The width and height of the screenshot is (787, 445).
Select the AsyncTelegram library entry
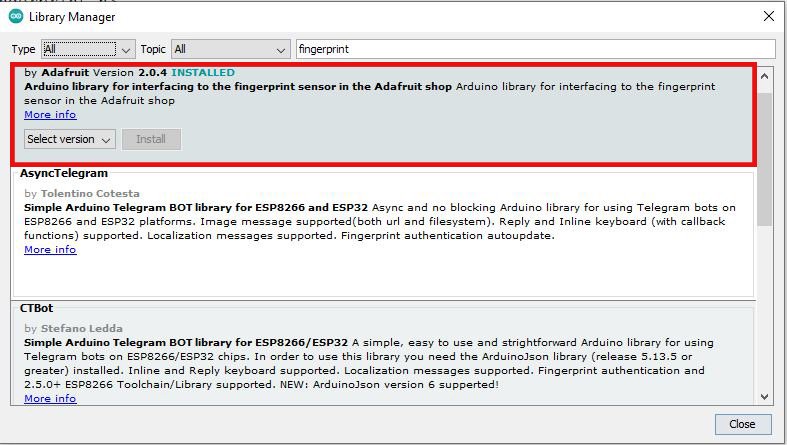click(x=383, y=232)
